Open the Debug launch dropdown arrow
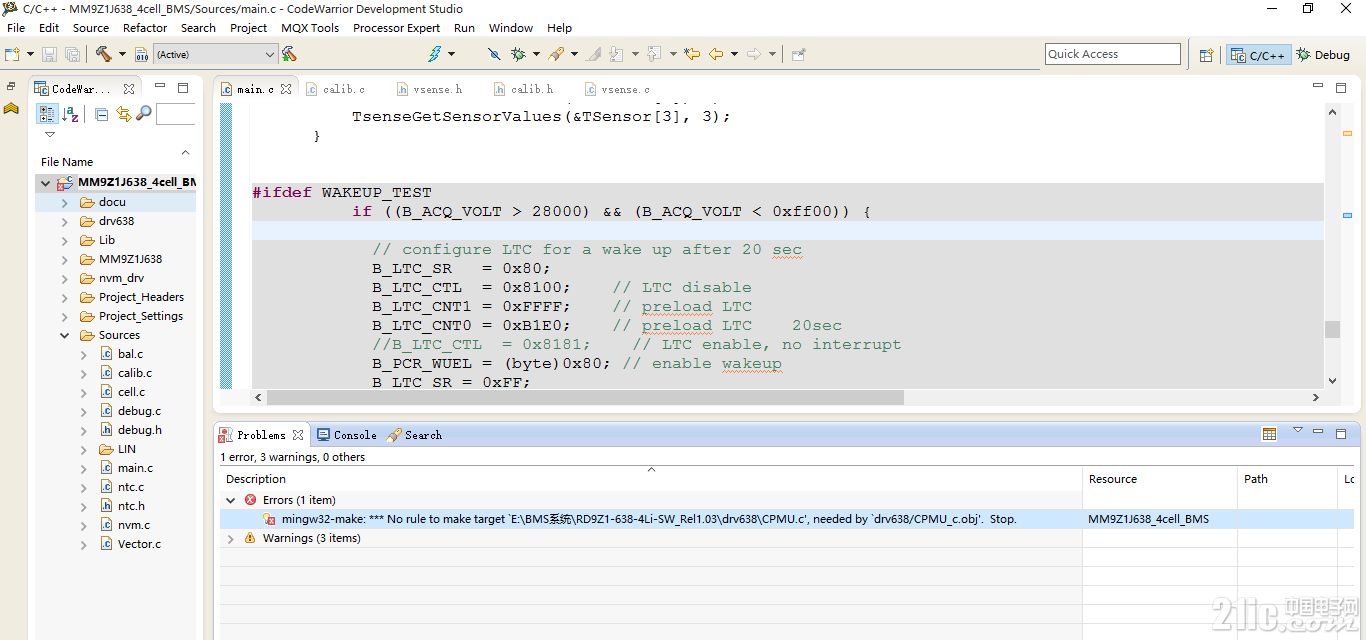 pos(536,54)
